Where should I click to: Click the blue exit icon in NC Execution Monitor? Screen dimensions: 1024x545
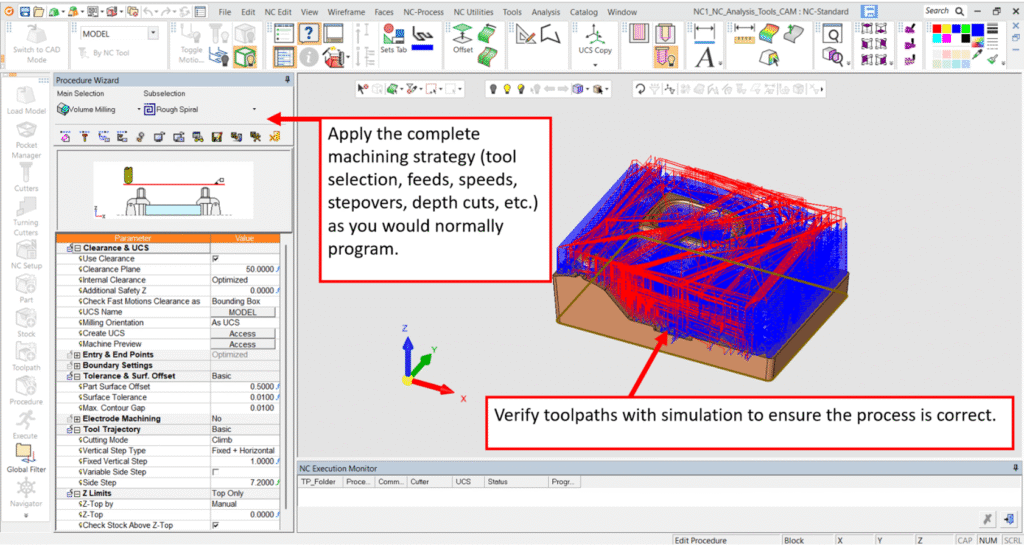(x=1008, y=519)
